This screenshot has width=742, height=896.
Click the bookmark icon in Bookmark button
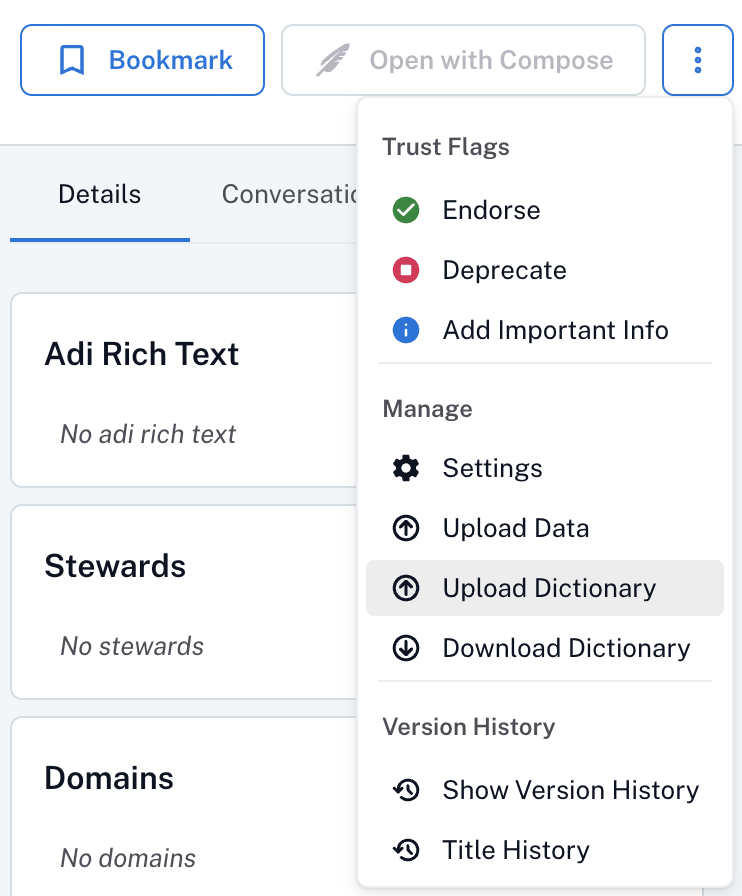click(72, 61)
